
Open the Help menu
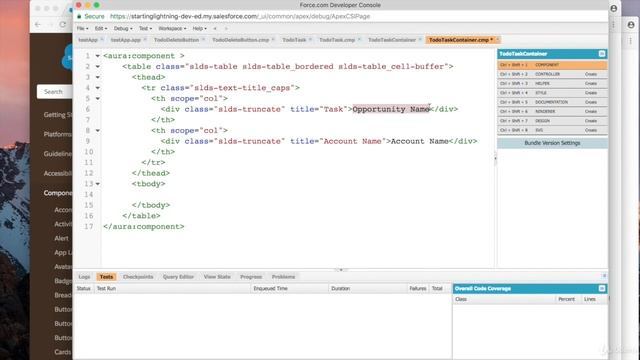pos(200,29)
